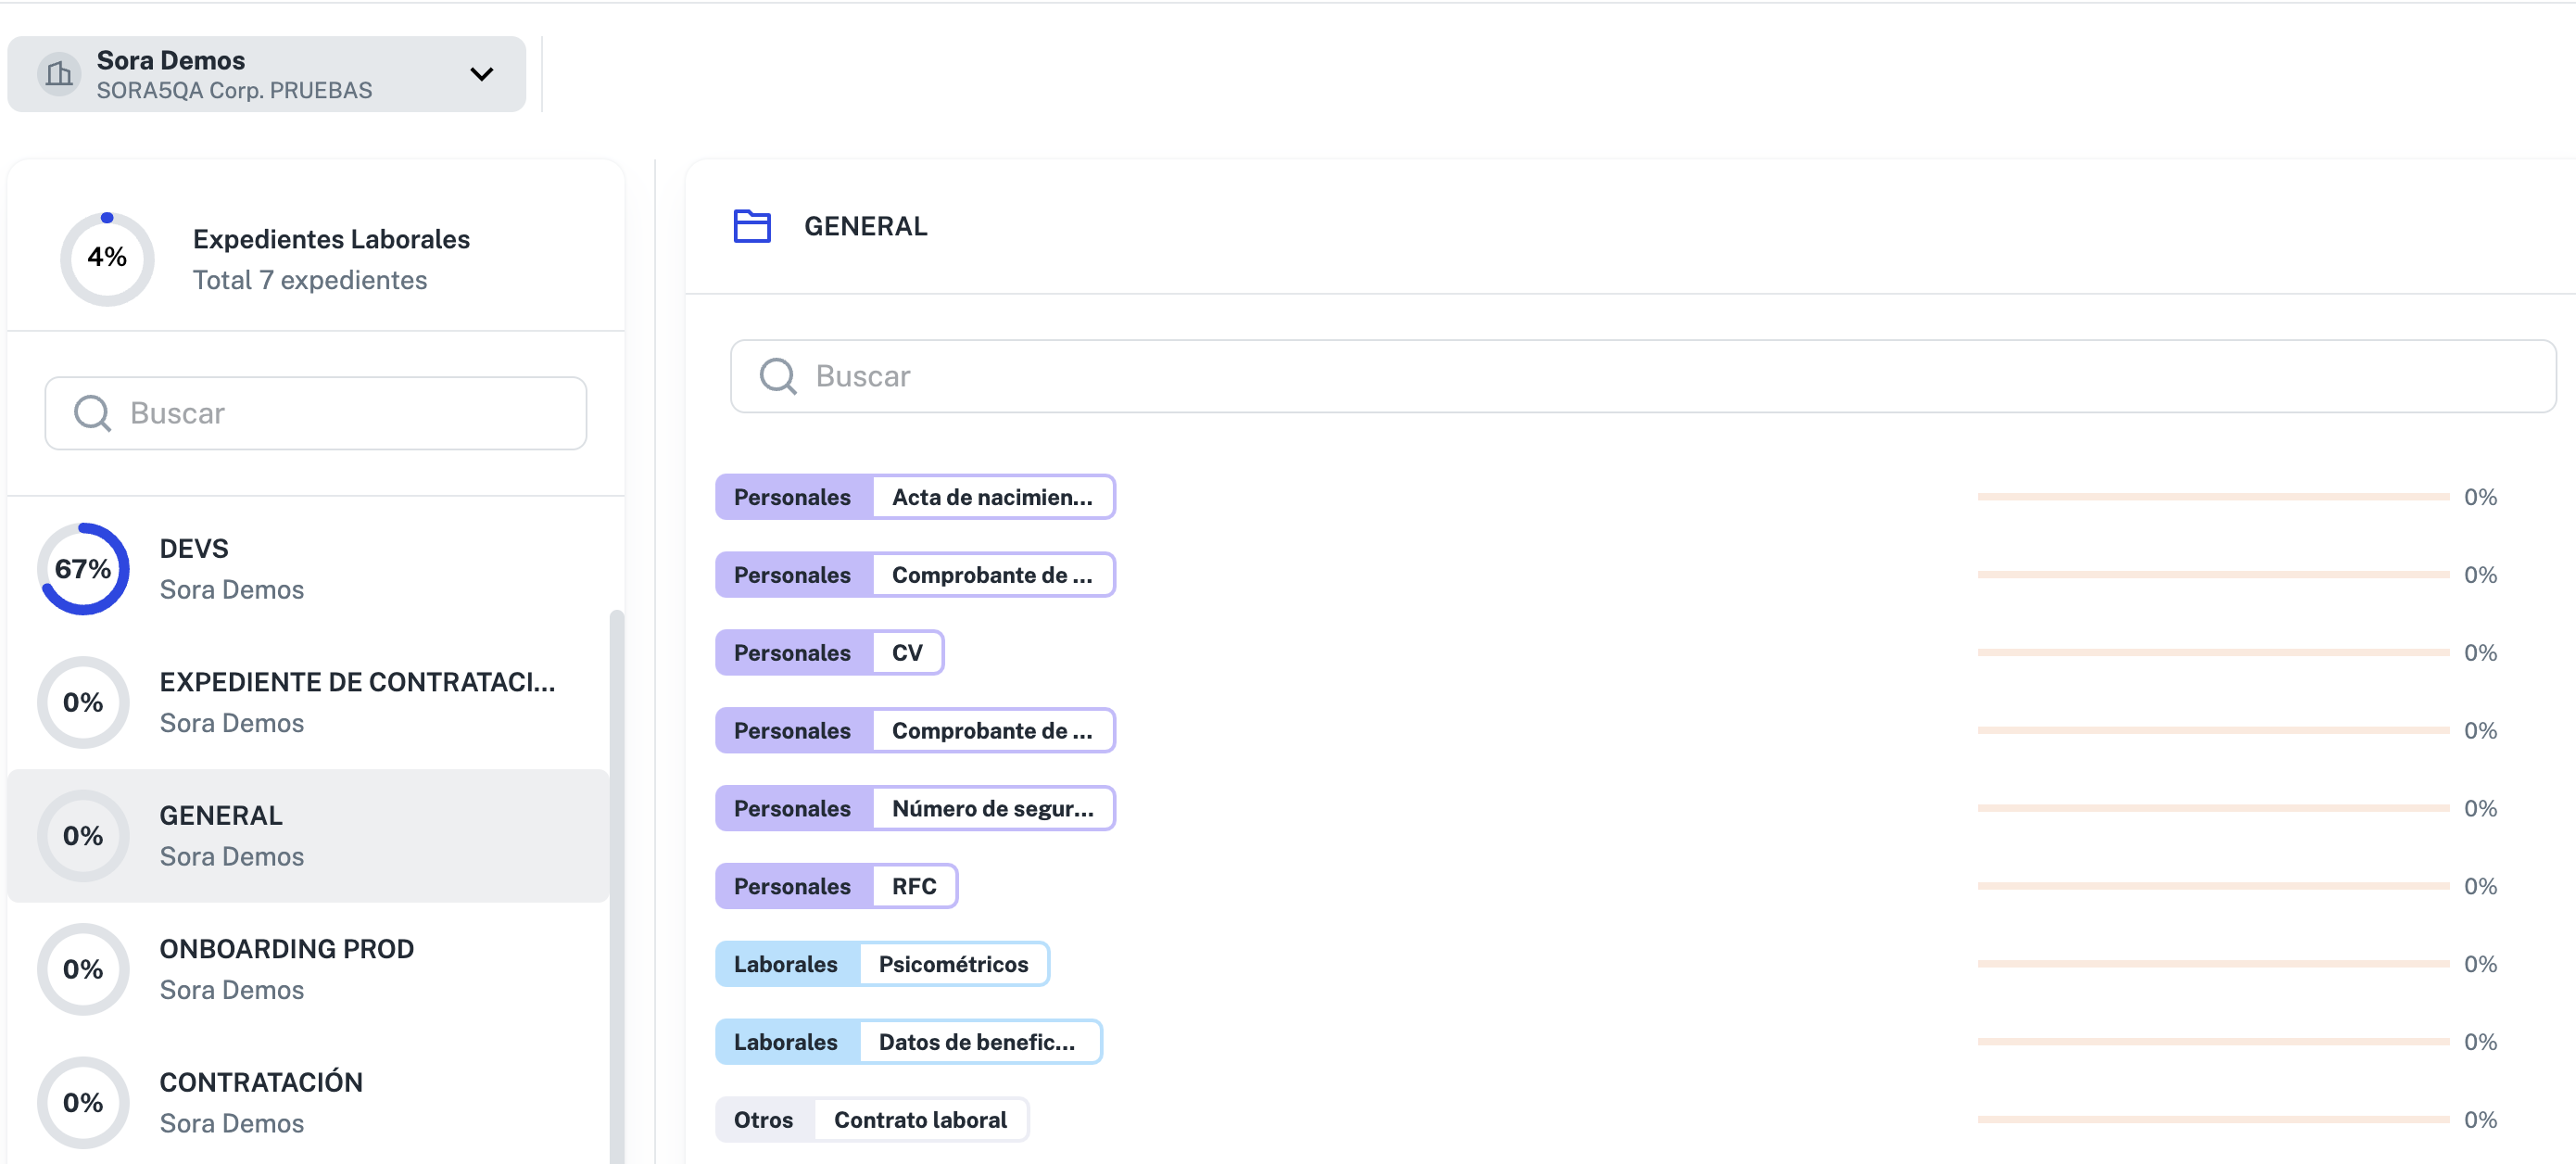Open the Psicométricos document tag

pyautogui.click(x=882, y=964)
